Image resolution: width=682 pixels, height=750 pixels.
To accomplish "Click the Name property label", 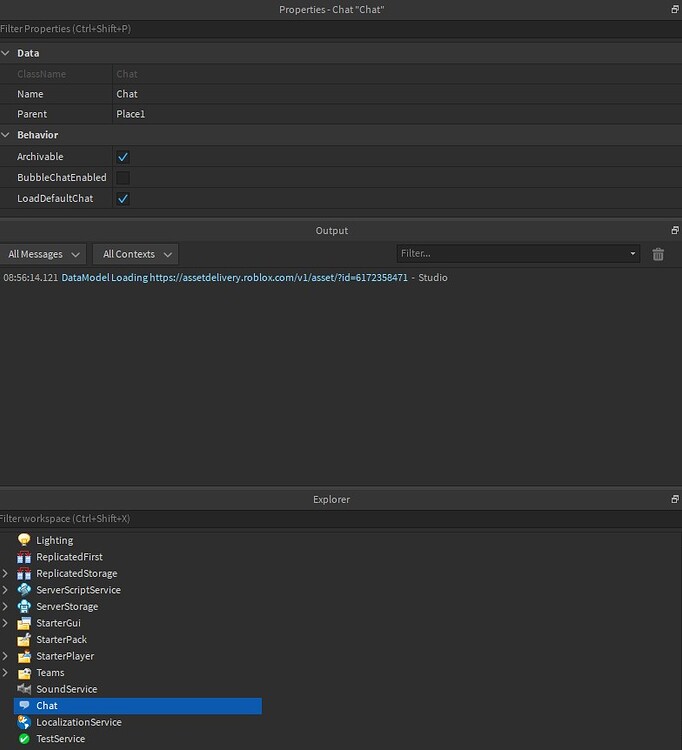I will pyautogui.click(x=30, y=94).
